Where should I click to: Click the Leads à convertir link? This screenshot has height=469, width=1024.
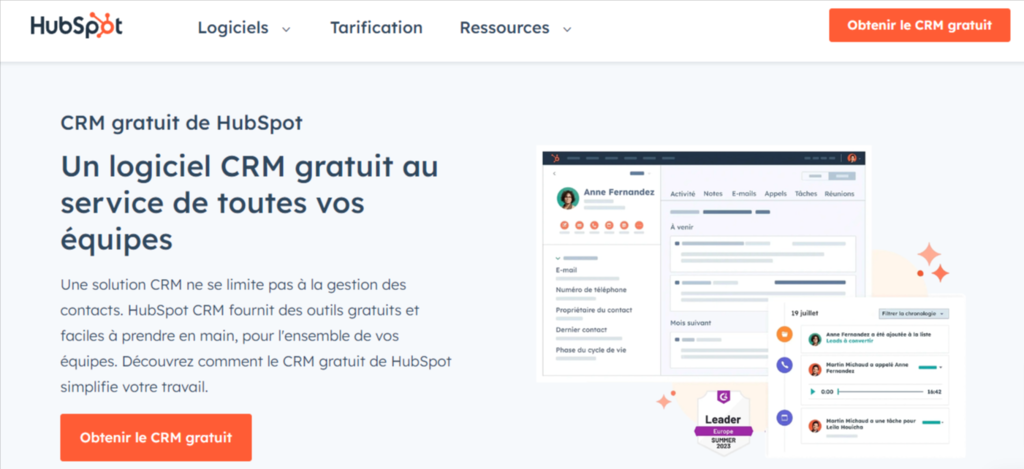coord(850,341)
